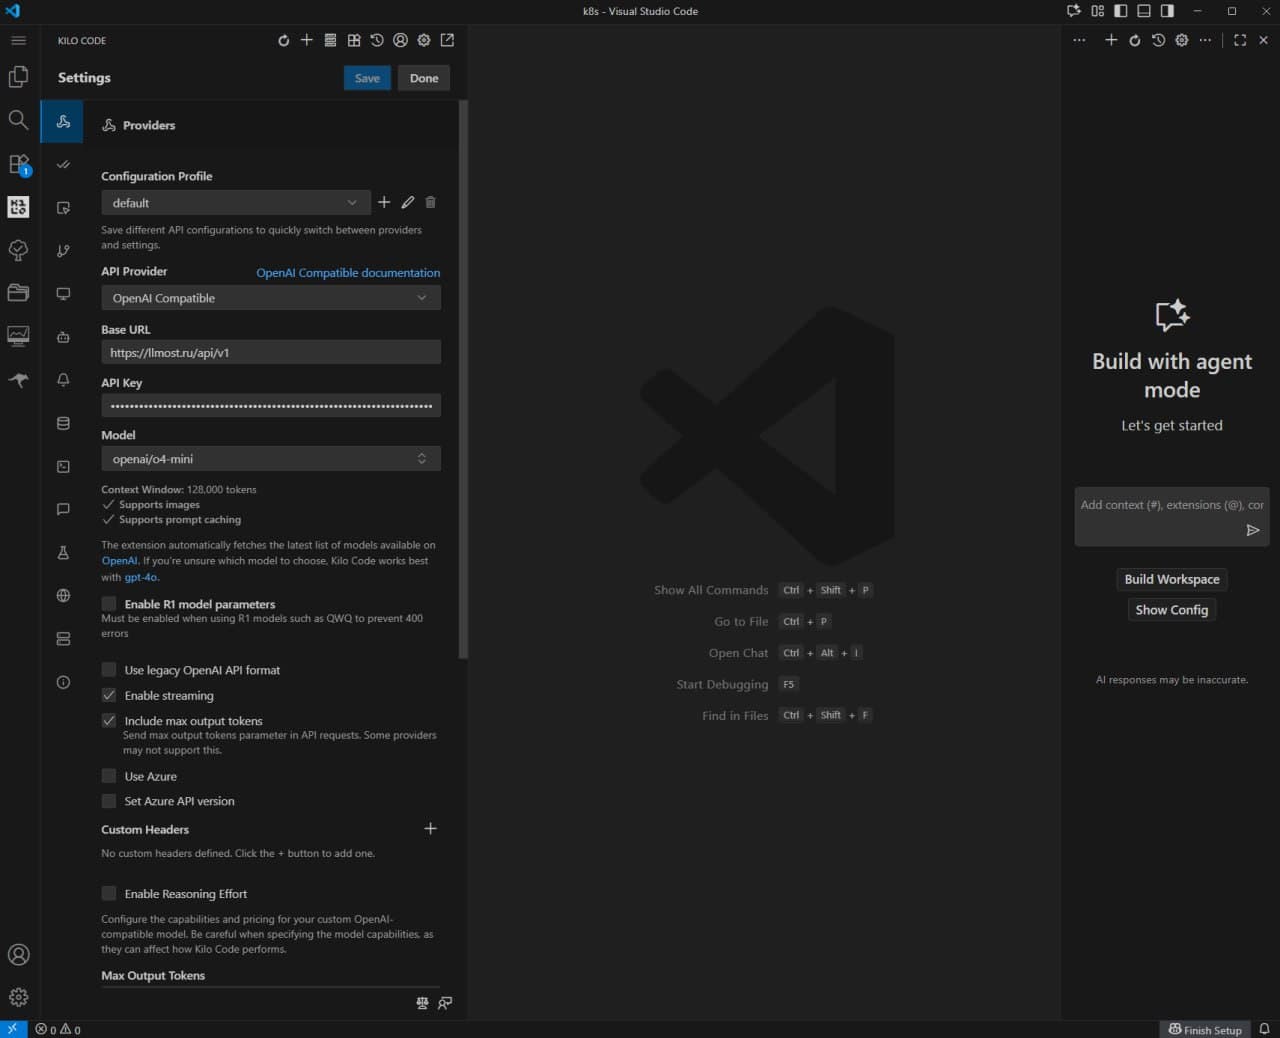Open the VS Code hamburger menu
The height and width of the screenshot is (1038, 1280).
point(18,41)
